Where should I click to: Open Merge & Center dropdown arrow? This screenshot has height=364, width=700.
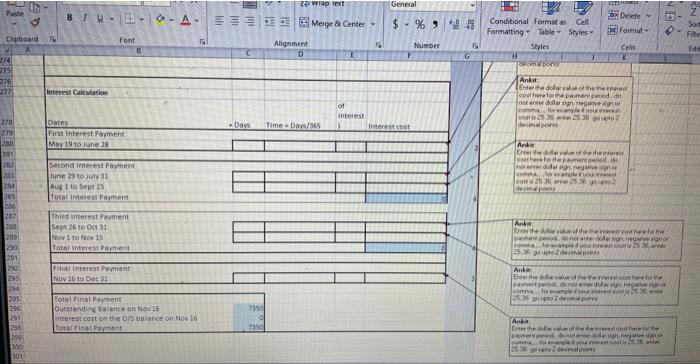tap(373, 24)
